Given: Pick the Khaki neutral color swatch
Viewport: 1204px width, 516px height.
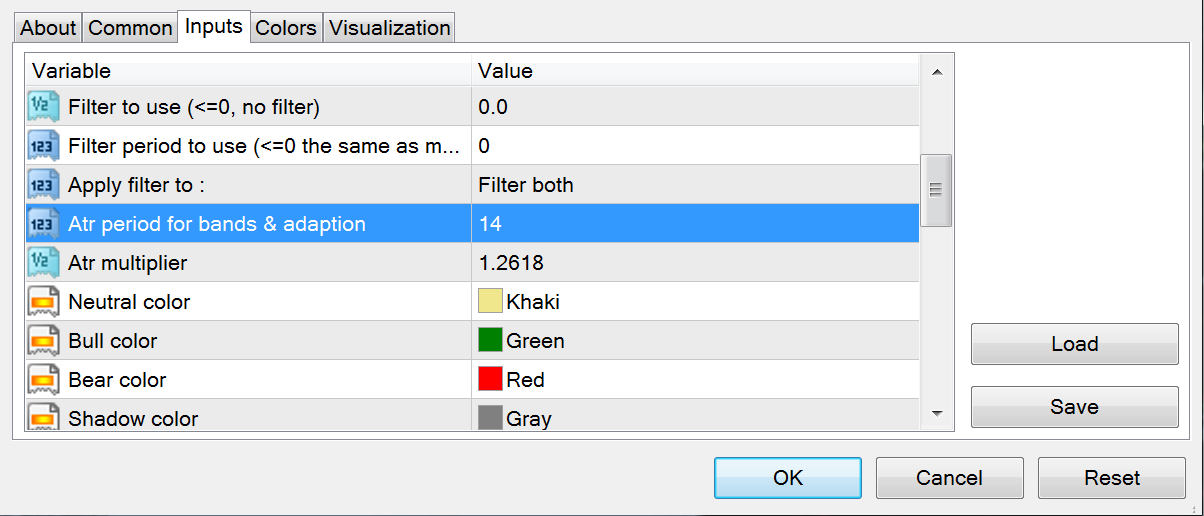Looking at the screenshot, I should pyautogui.click(x=490, y=302).
